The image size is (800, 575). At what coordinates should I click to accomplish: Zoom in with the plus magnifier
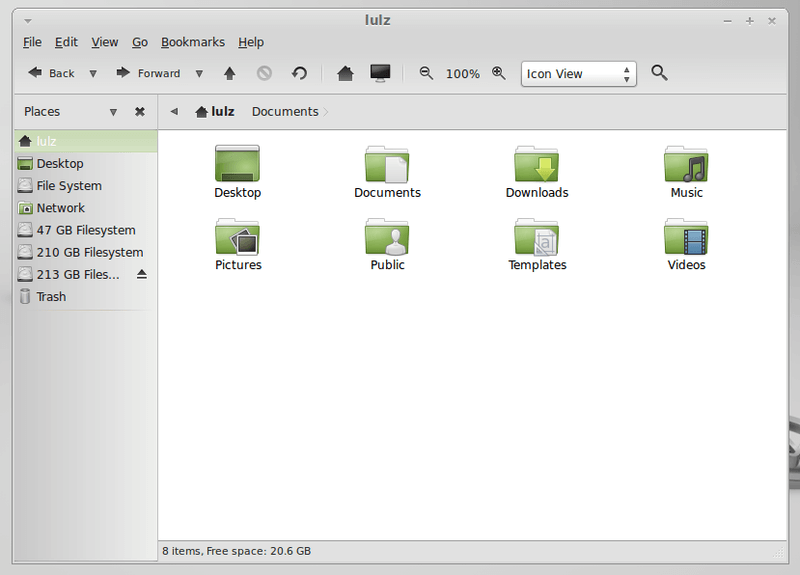[x=499, y=73]
